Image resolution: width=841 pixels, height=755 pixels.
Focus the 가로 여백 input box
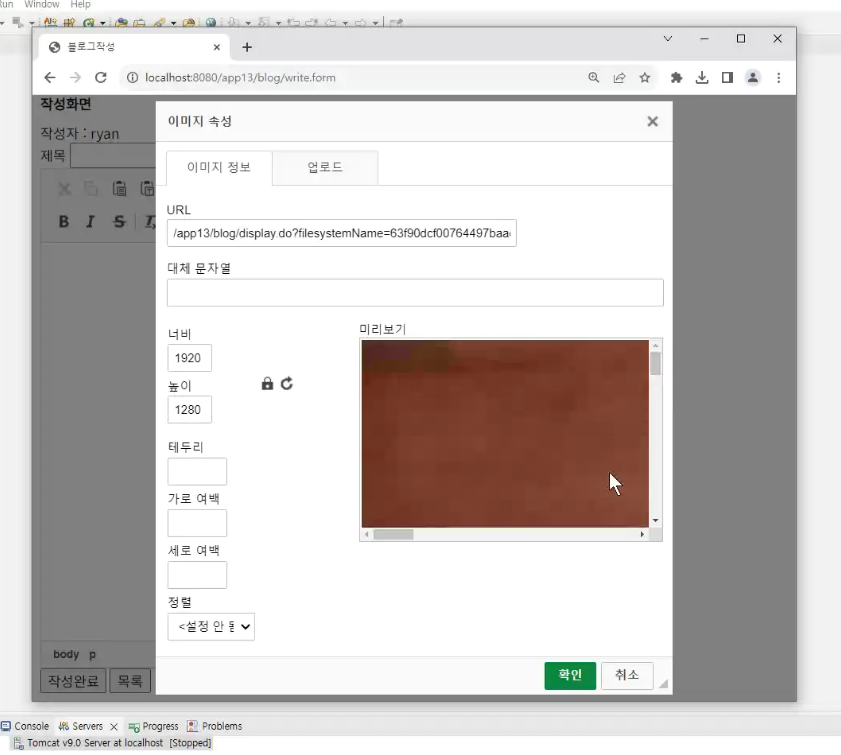tap(197, 523)
